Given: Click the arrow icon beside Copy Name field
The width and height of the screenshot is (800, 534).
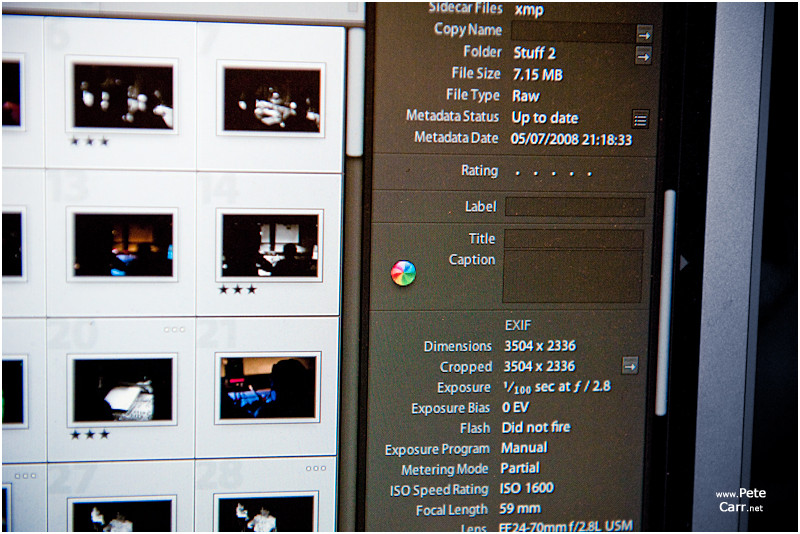Looking at the screenshot, I should (644, 32).
